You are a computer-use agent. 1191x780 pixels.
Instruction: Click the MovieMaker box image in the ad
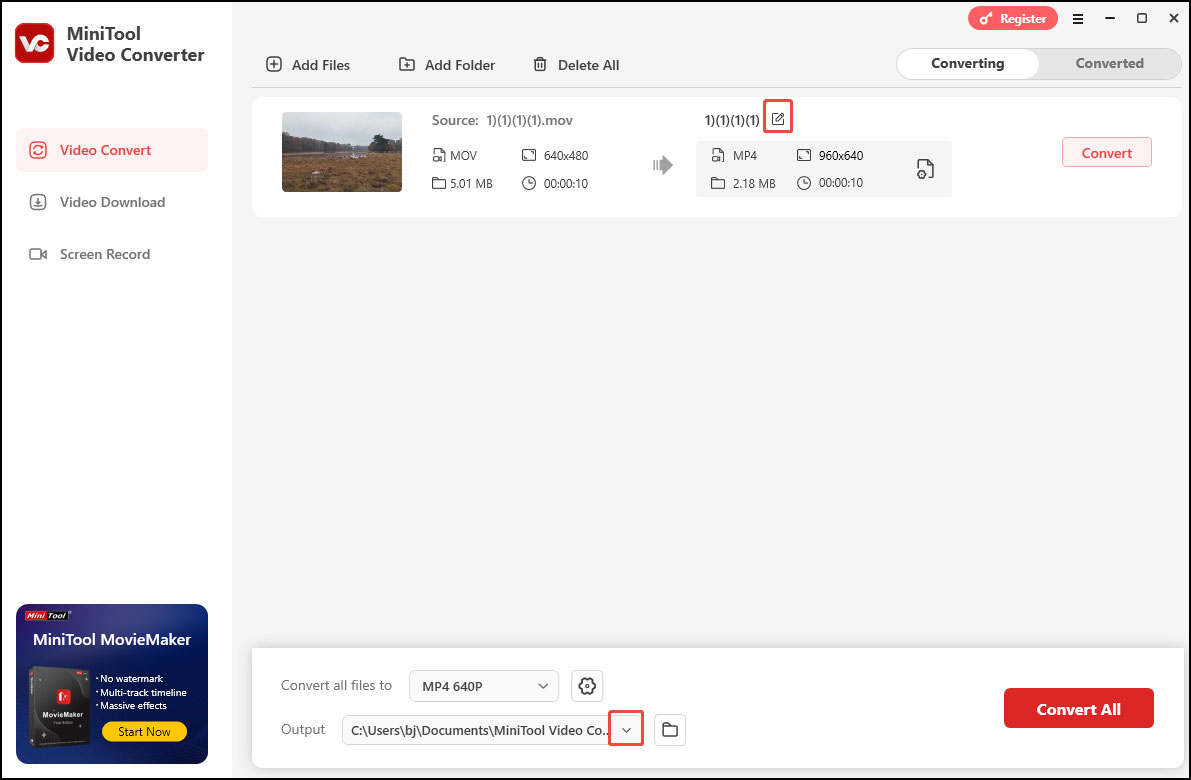pos(61,706)
